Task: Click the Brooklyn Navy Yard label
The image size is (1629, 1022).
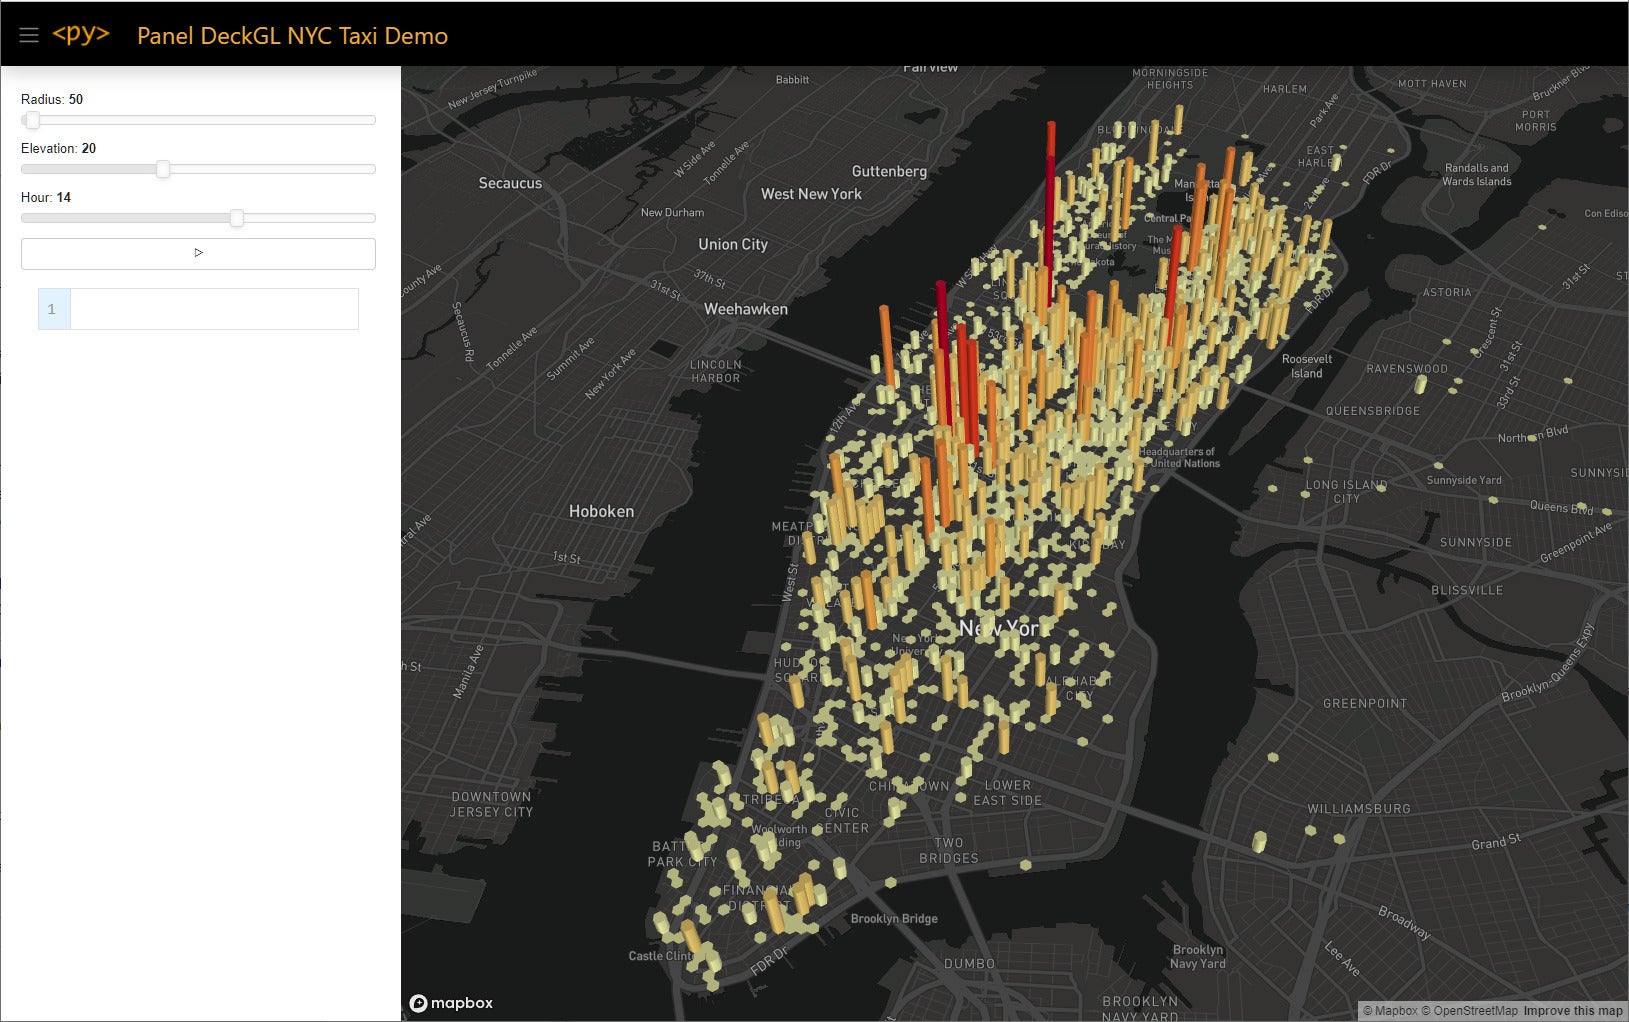Action: coord(1198,956)
